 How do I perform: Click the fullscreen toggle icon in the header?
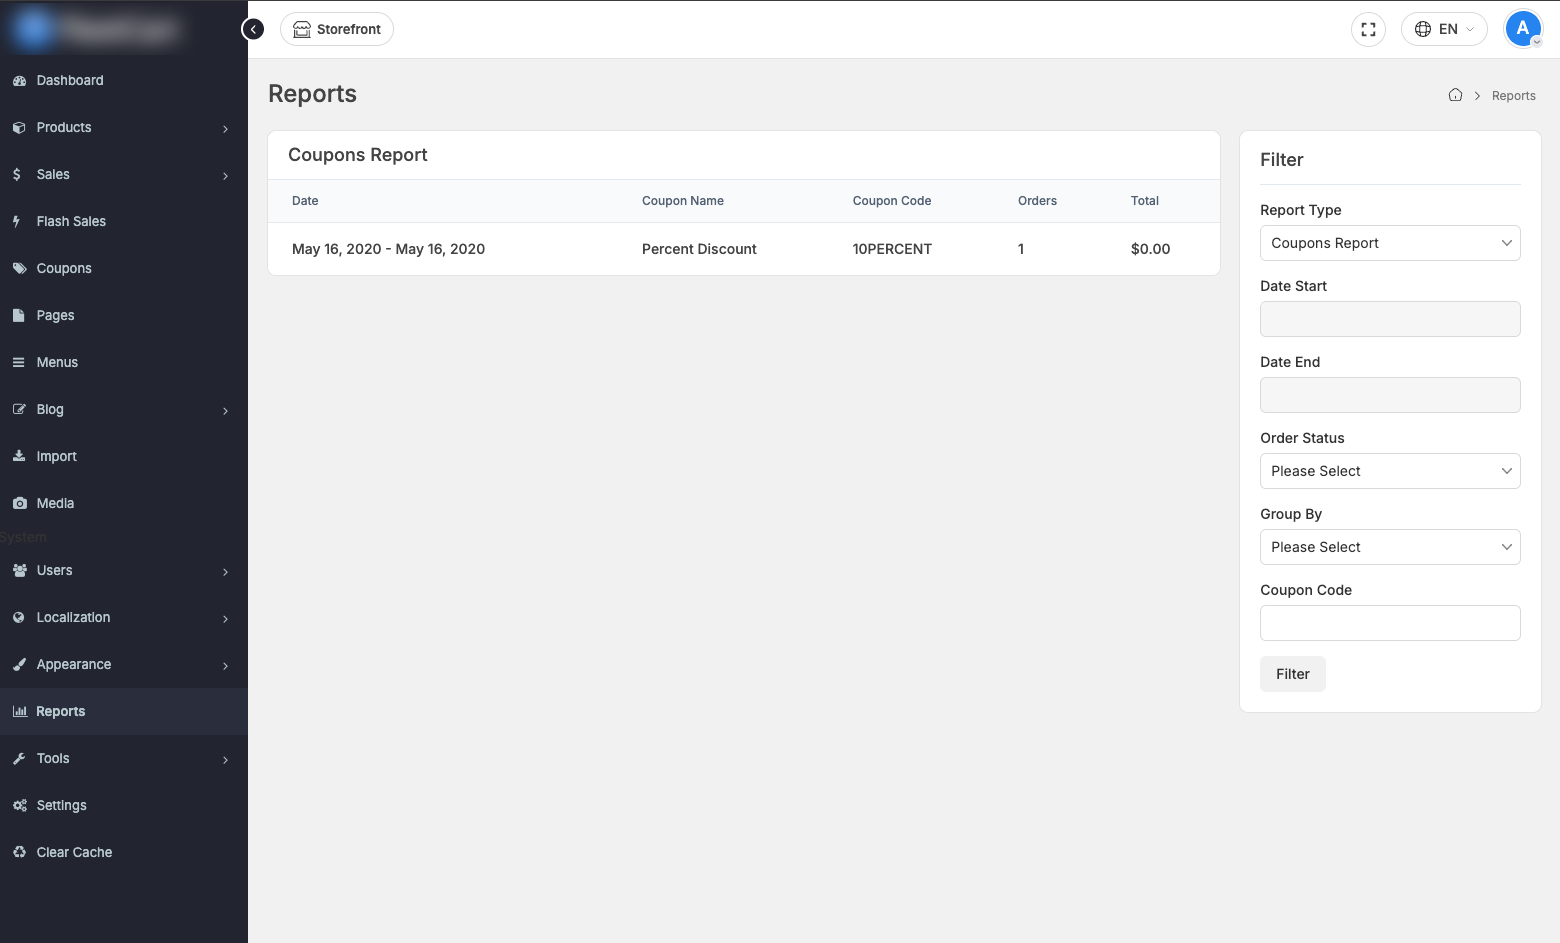pyautogui.click(x=1368, y=29)
